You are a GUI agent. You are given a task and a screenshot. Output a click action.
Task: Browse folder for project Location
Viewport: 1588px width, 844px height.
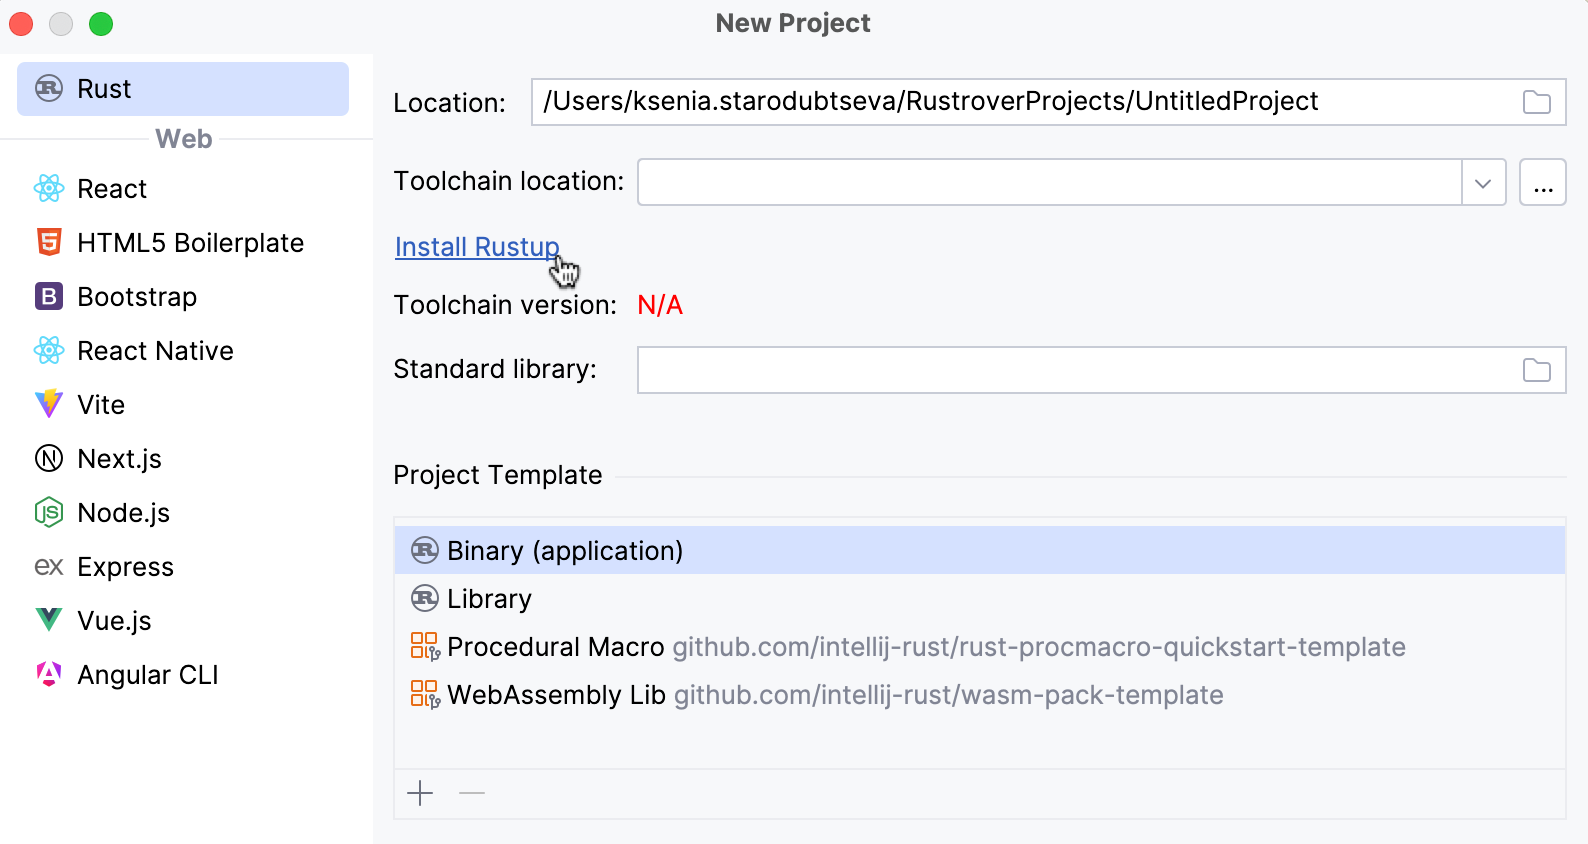(1536, 102)
